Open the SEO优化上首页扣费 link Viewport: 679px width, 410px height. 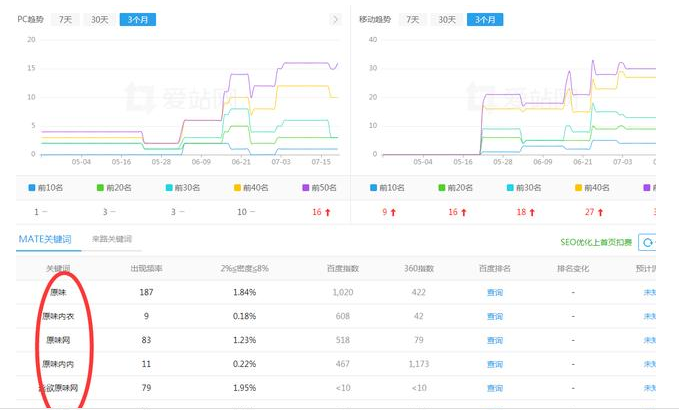598,242
